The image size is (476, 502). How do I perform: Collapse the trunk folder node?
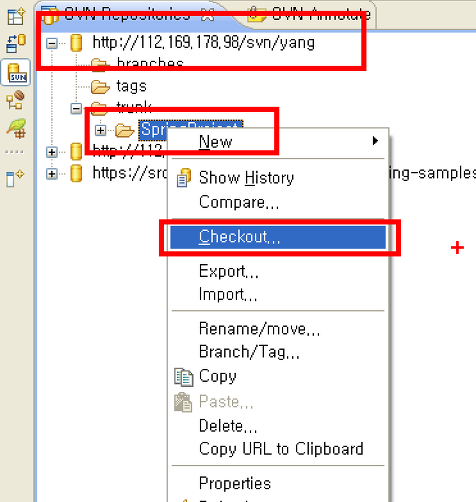(x=76, y=108)
